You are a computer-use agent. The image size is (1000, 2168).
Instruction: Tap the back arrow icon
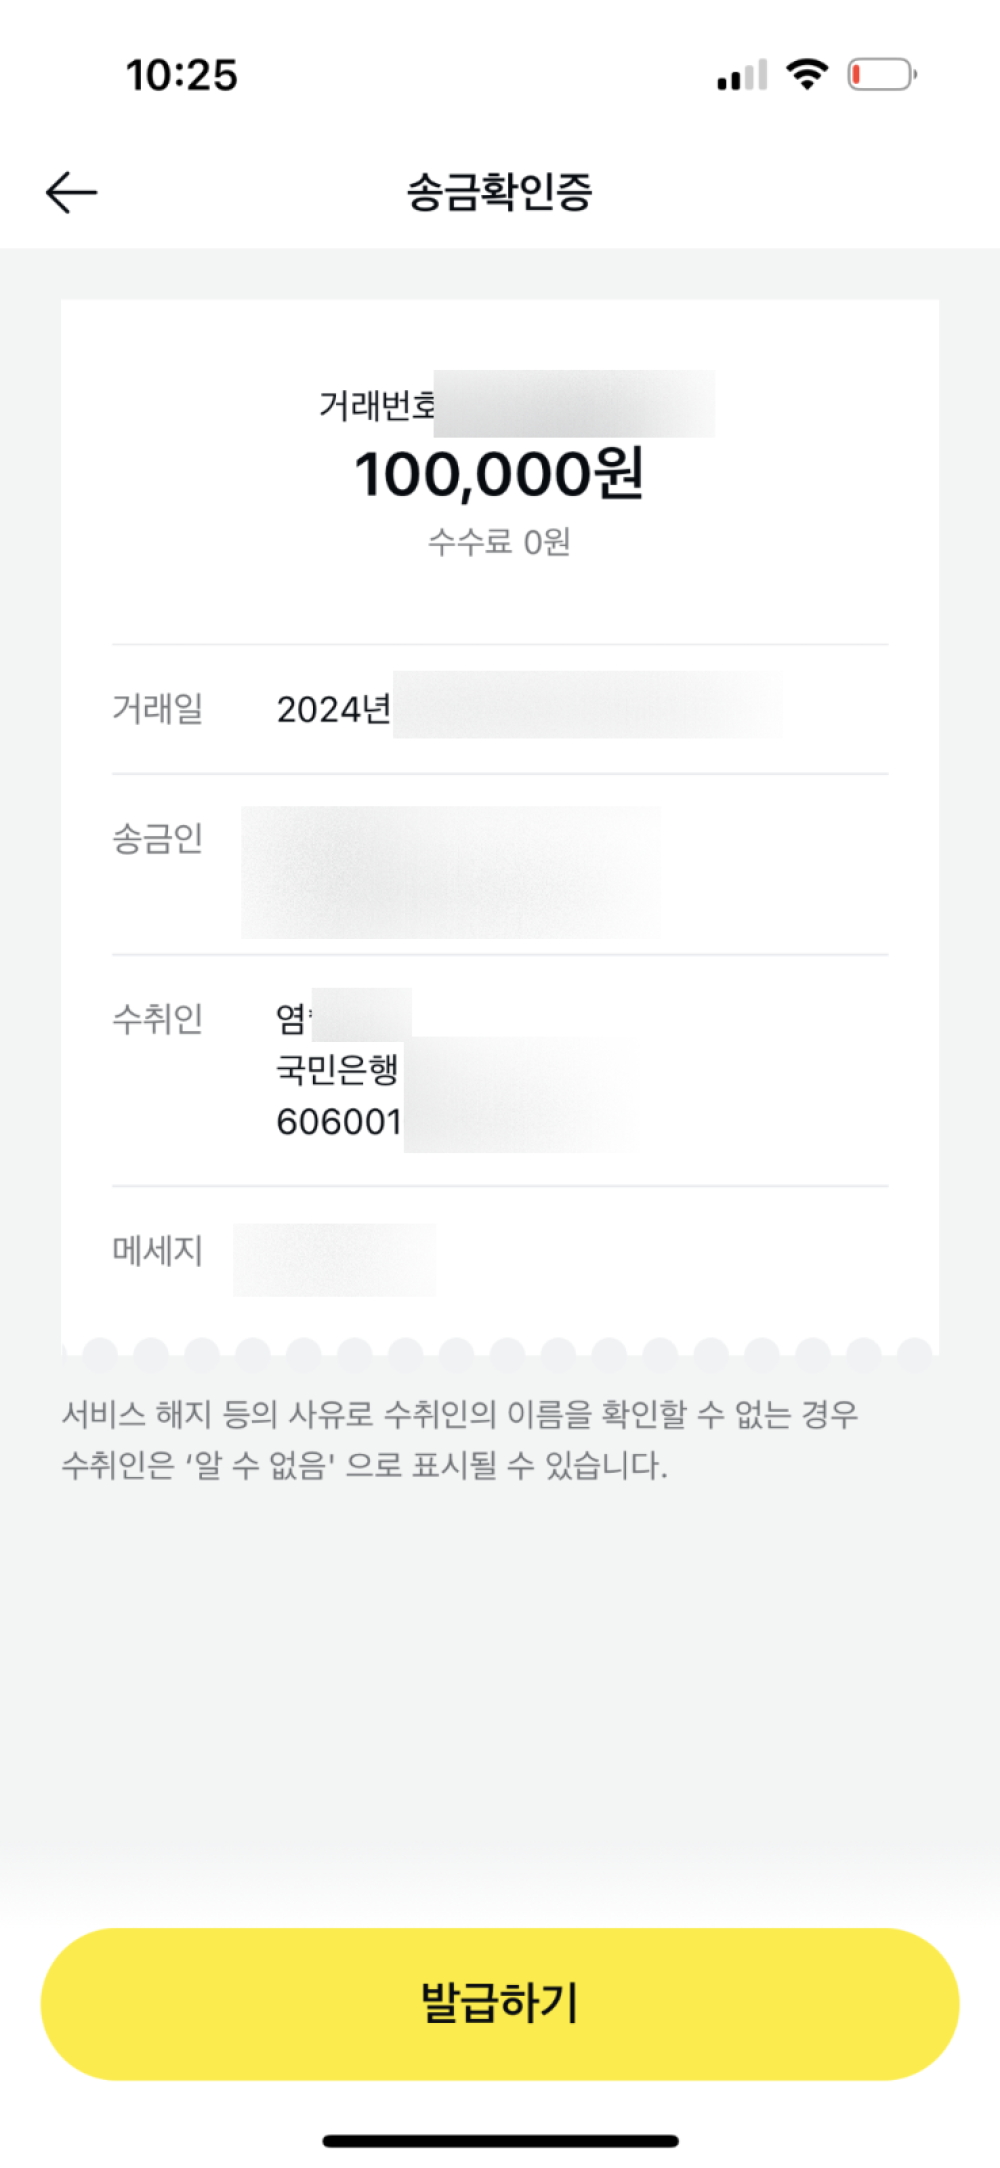71,192
